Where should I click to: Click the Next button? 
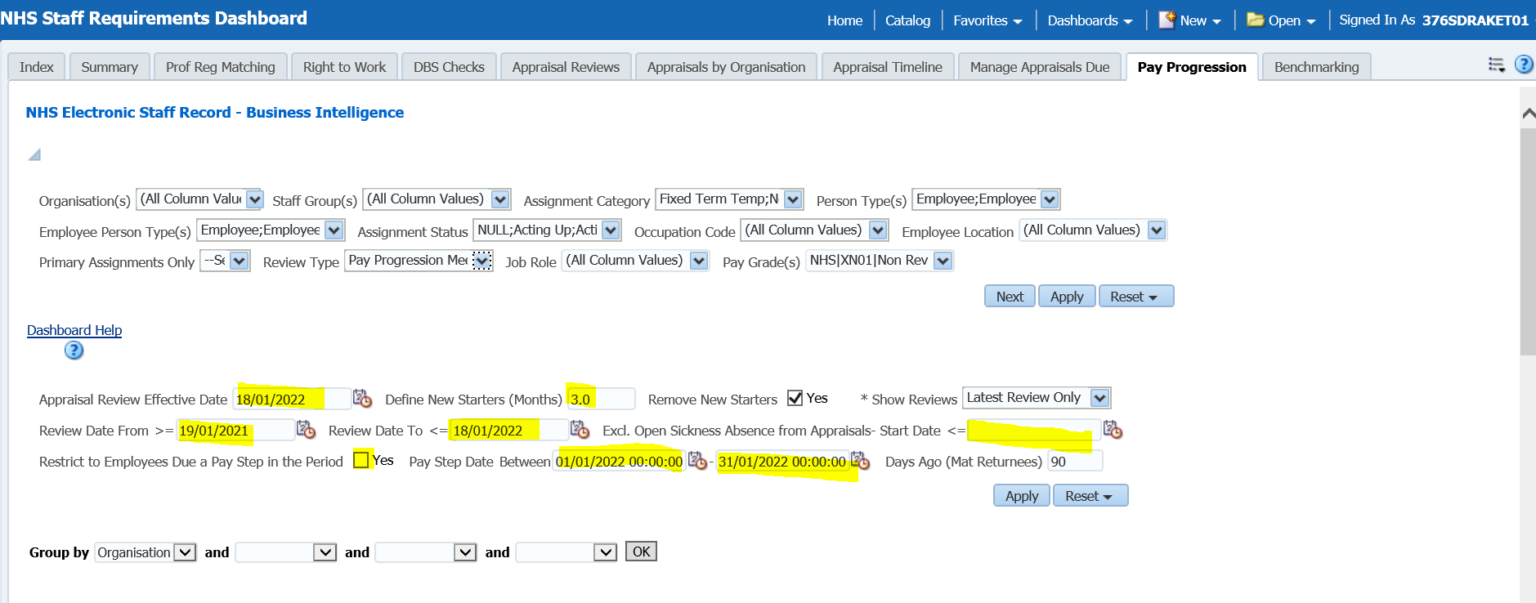pos(1009,296)
